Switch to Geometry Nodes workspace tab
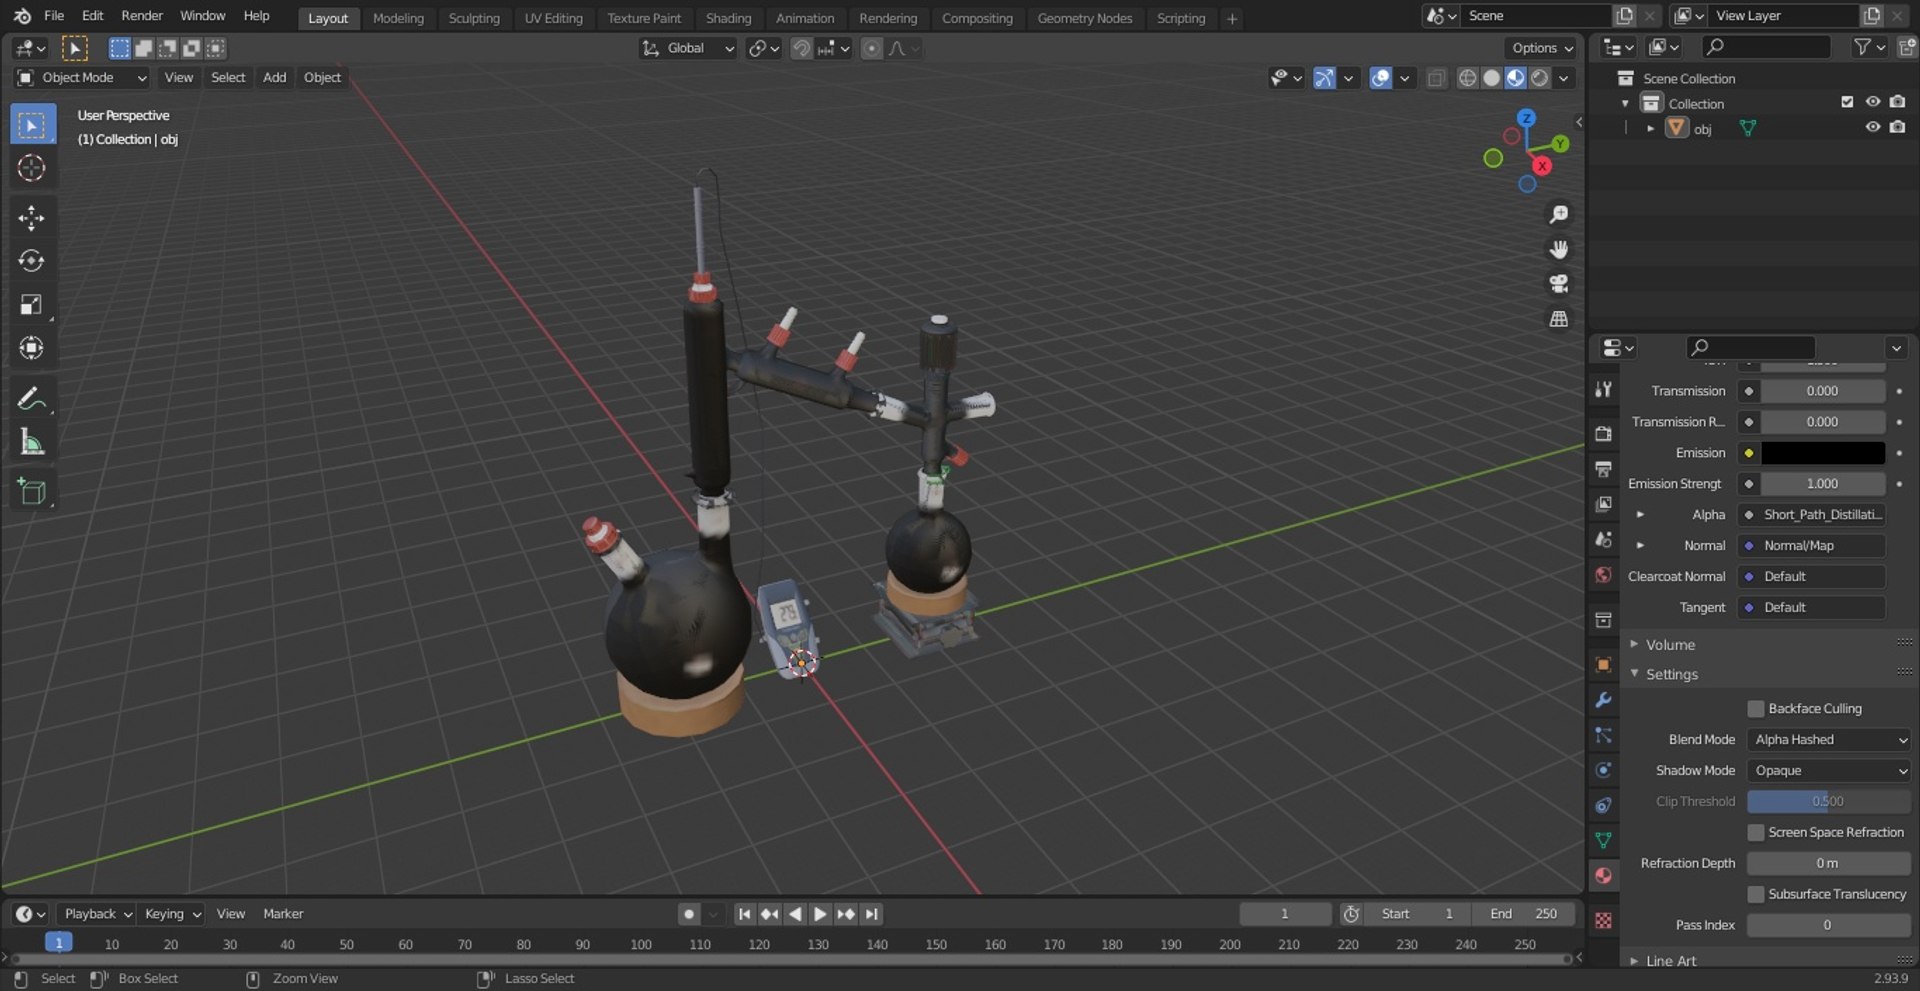The height and width of the screenshot is (991, 1920). 1085,18
